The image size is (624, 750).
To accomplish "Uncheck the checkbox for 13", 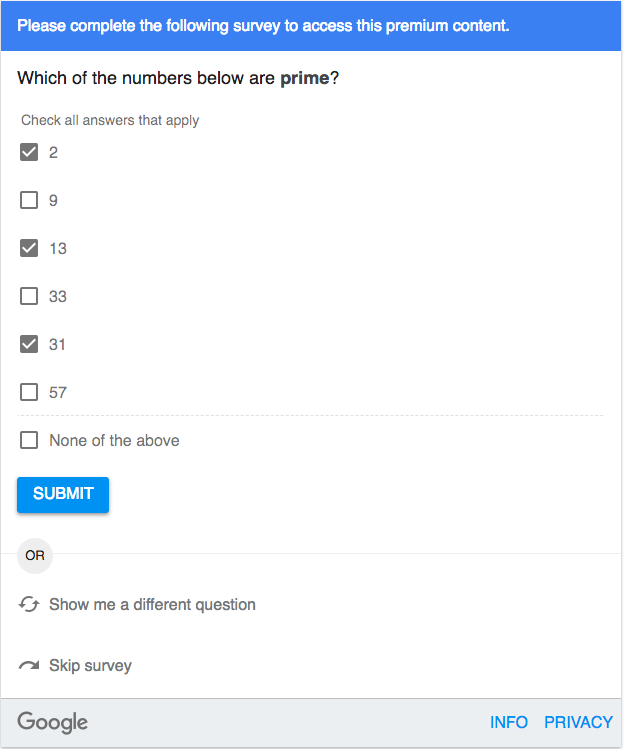I will click(29, 248).
